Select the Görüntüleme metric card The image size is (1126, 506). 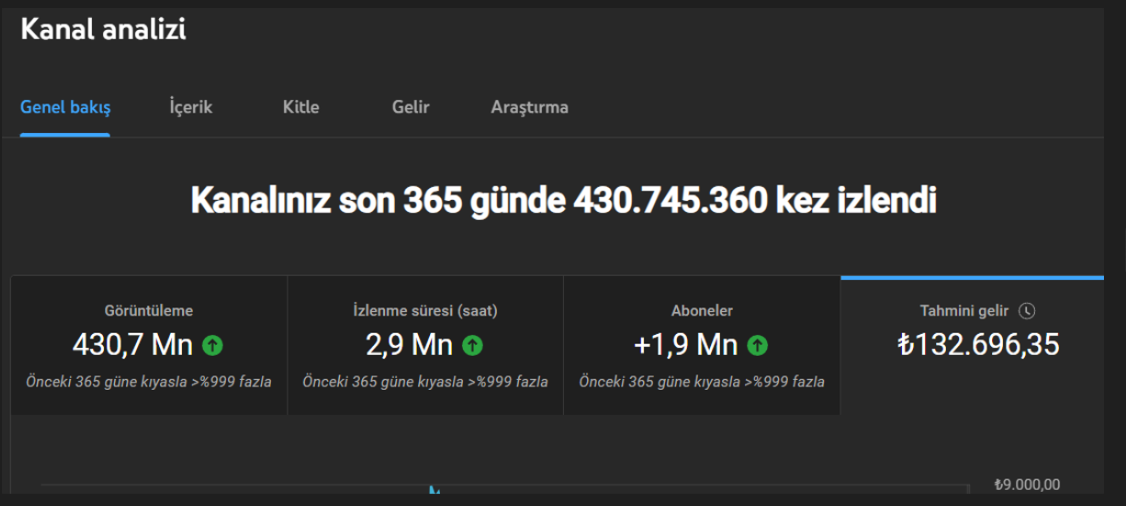[149, 345]
